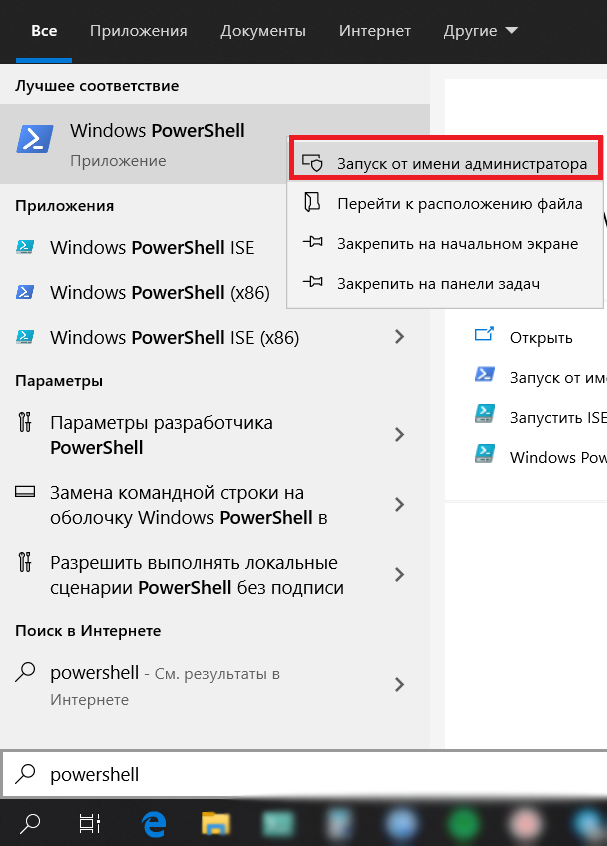
Task: Expand the Windows PowerShell ISE (x86) chevron
Action: point(399,337)
